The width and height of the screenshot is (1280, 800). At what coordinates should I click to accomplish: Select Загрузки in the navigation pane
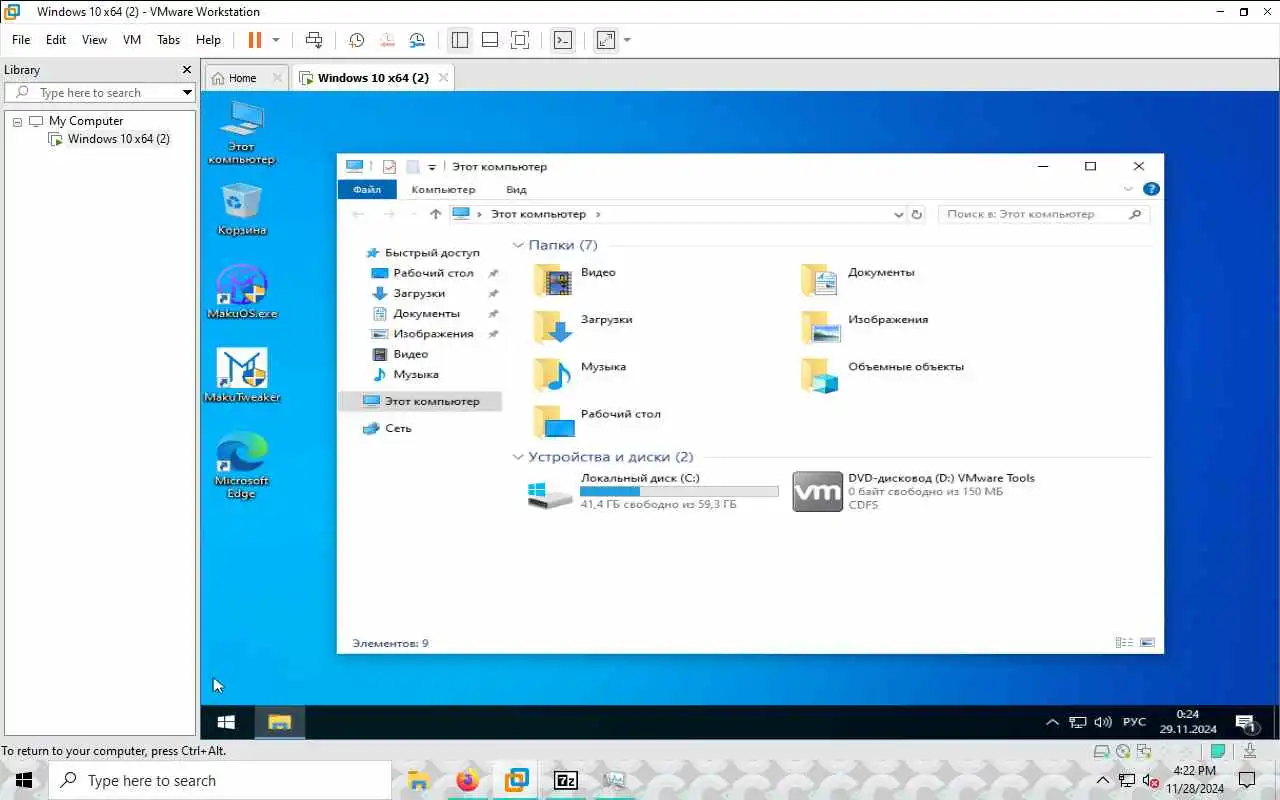pos(419,293)
